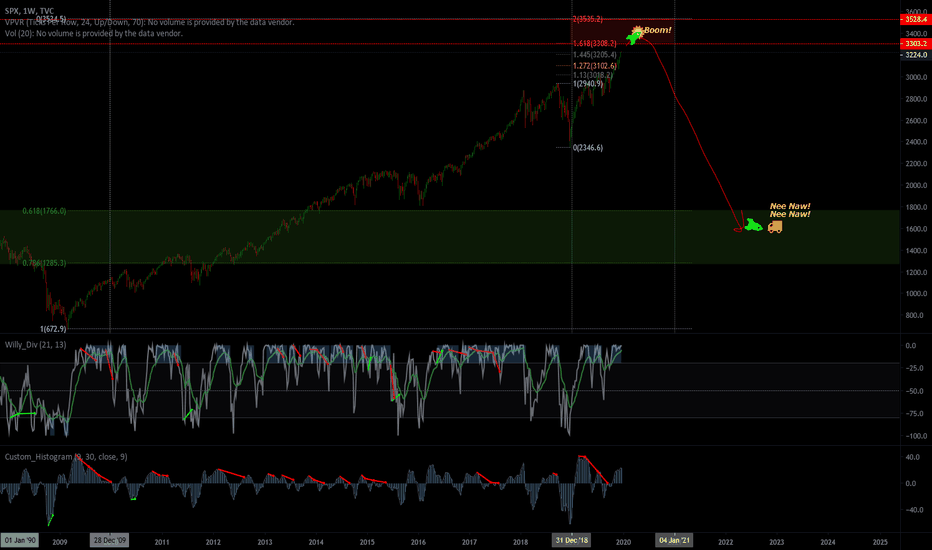Image resolution: width=932 pixels, height=550 pixels.
Task: Click the 0.618(1766.0) retracement label
Action: [x=44, y=211]
